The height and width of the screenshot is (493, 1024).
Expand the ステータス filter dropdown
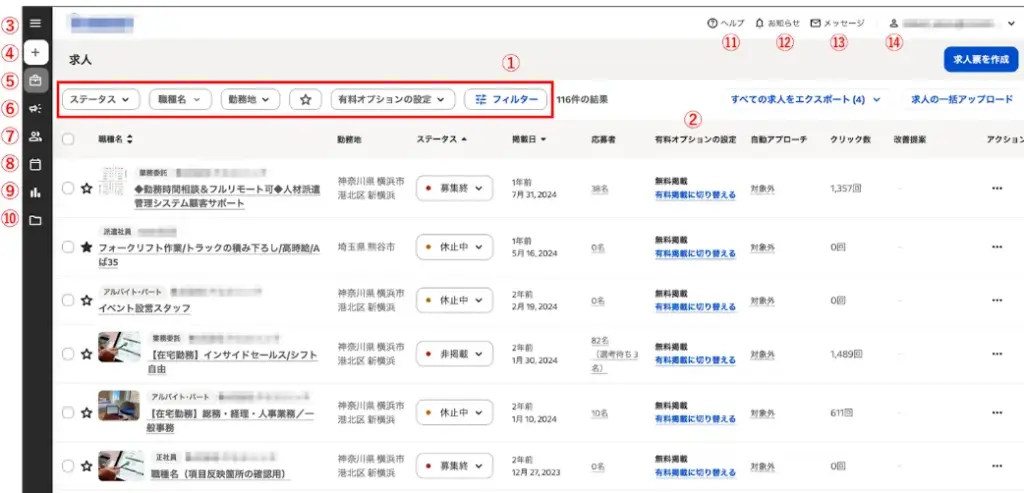click(x=101, y=100)
